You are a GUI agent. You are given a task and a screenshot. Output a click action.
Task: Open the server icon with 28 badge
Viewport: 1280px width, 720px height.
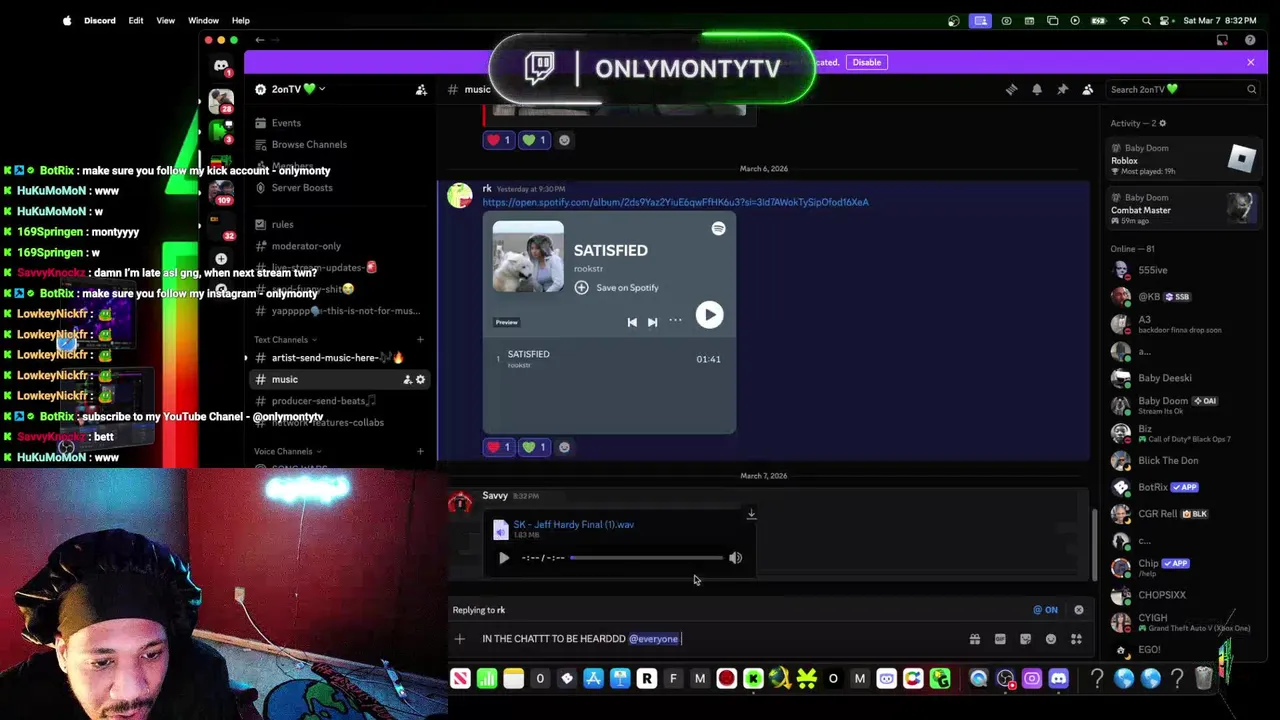tap(221, 101)
